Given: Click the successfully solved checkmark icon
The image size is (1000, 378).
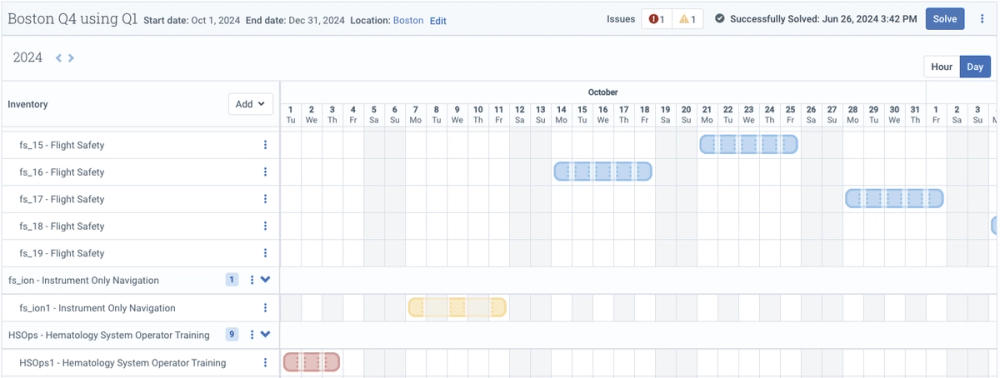Looking at the screenshot, I should (719, 19).
